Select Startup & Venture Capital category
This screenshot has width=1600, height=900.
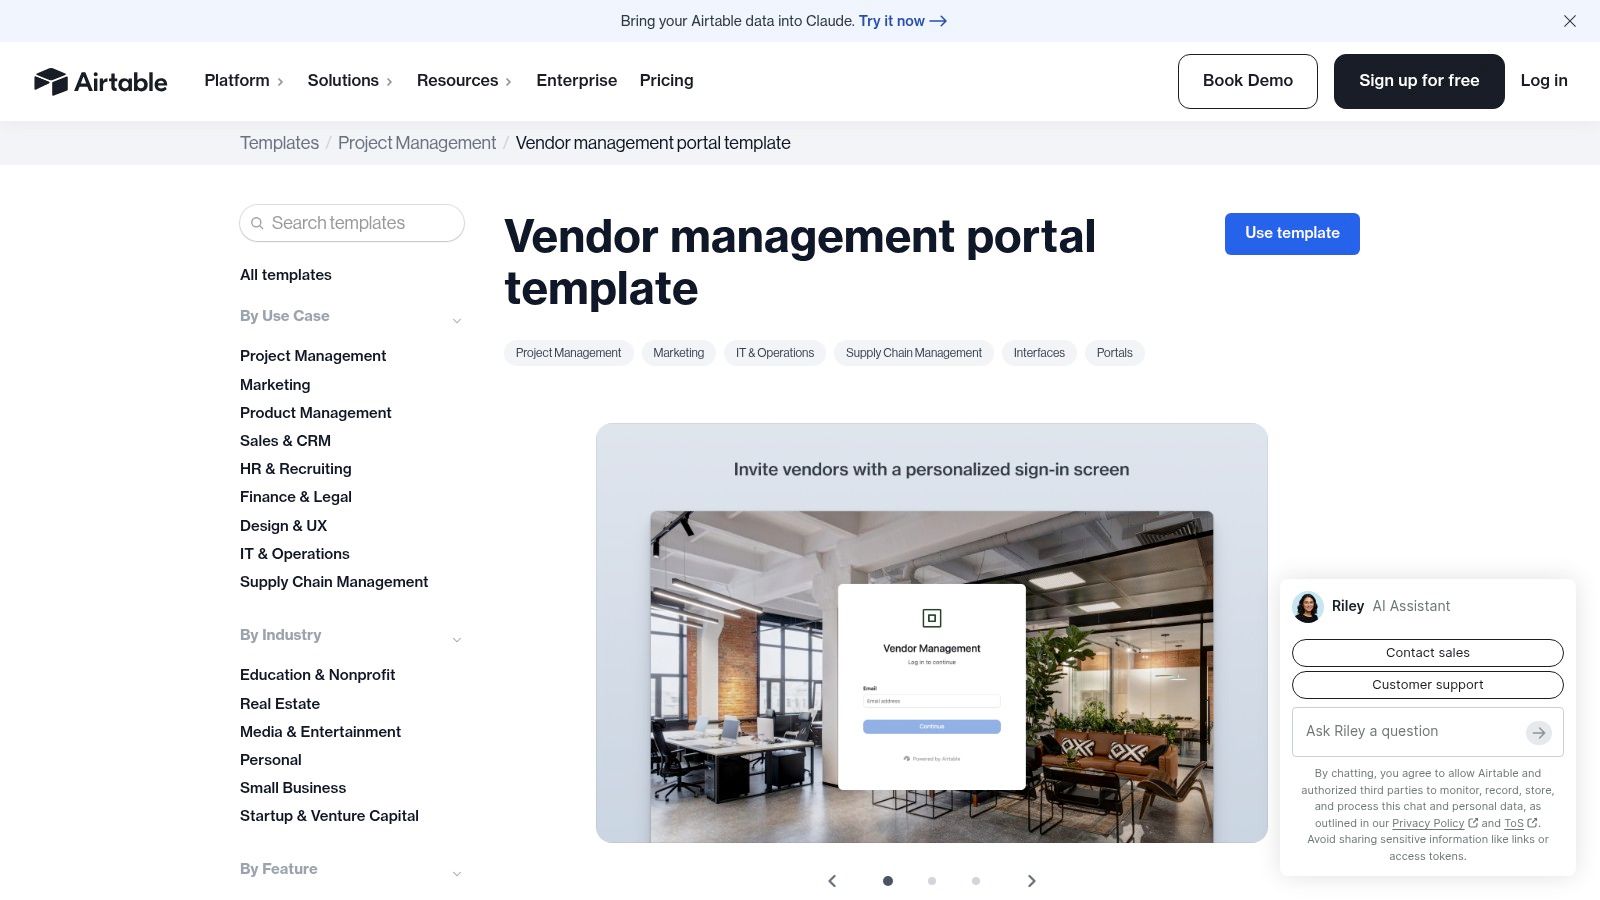pos(329,816)
